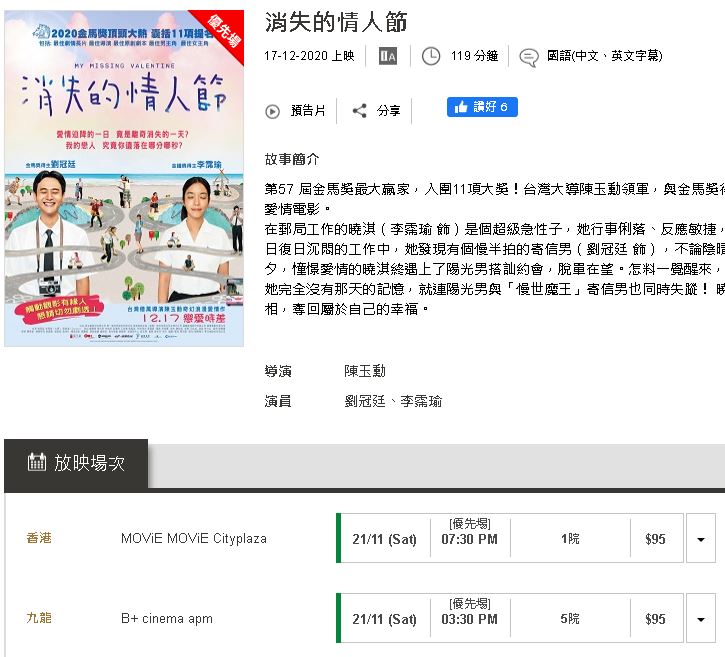Click the MOViE MOViE Cityplaza cinema name
This screenshot has height=657, width=725.
point(194,539)
